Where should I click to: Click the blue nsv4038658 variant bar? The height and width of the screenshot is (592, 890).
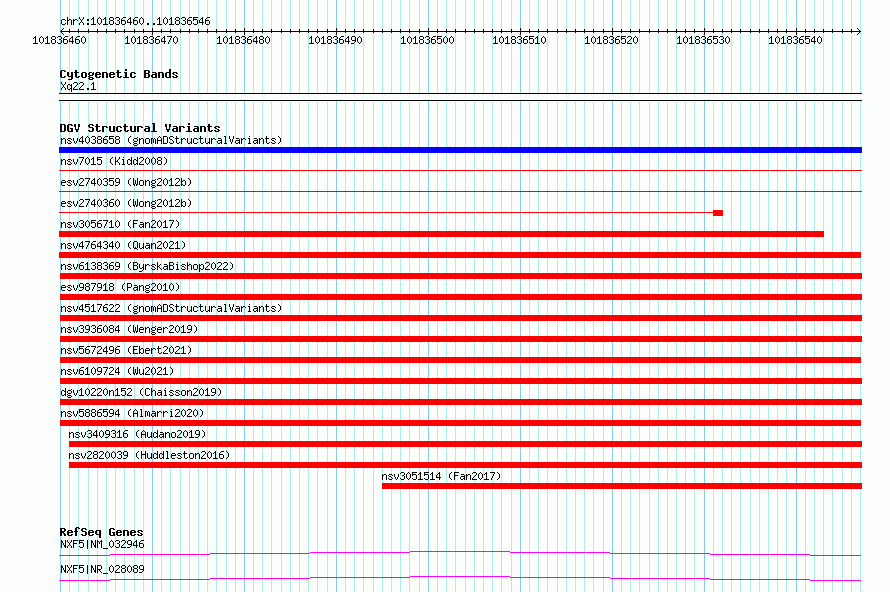tap(460, 150)
